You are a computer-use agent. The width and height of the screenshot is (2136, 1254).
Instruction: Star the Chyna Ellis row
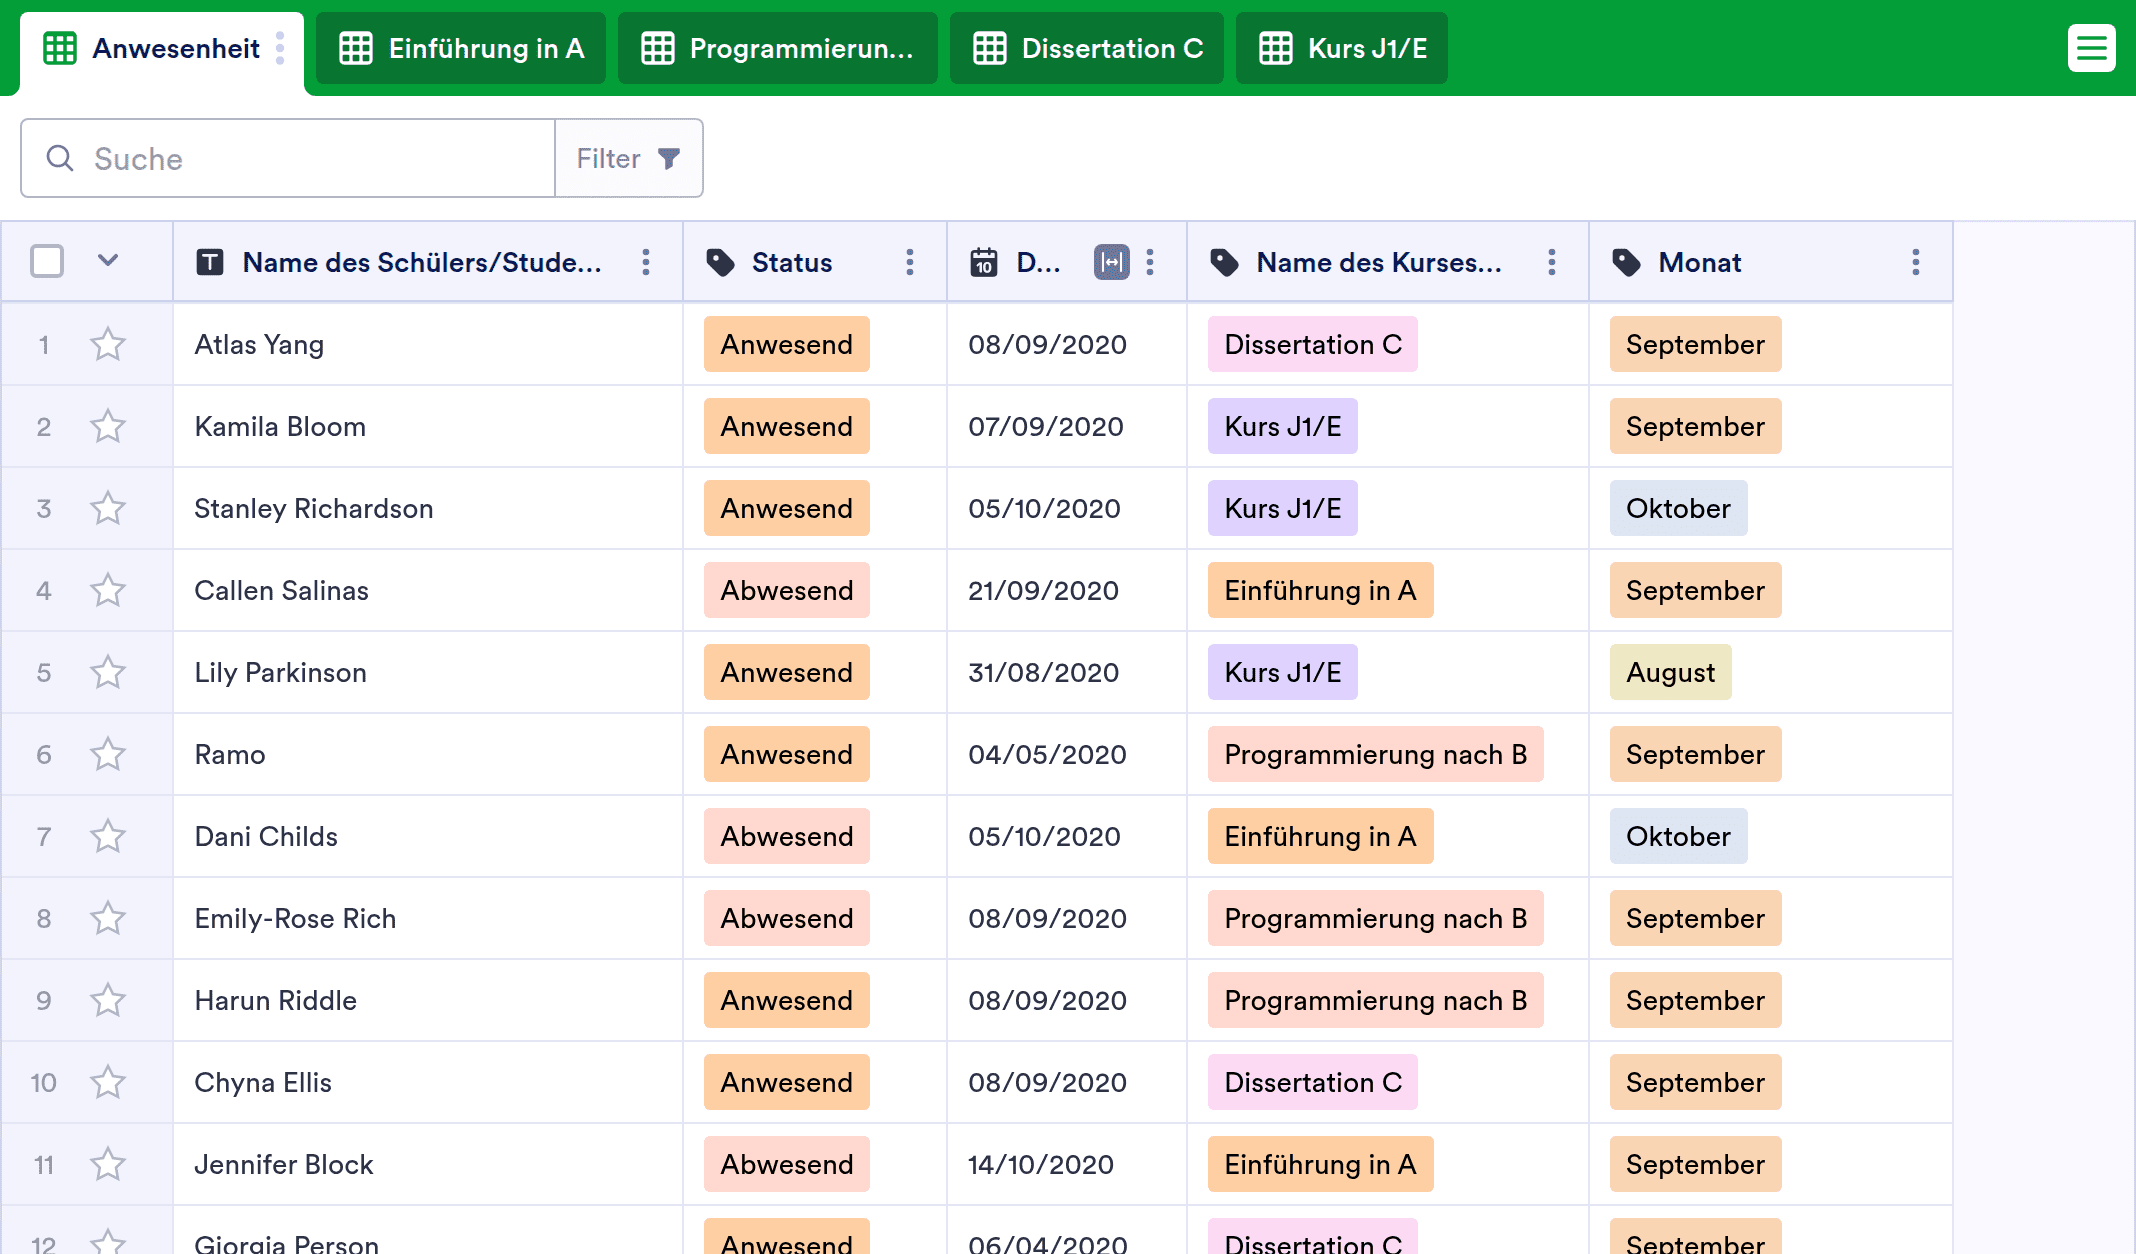tap(108, 1082)
